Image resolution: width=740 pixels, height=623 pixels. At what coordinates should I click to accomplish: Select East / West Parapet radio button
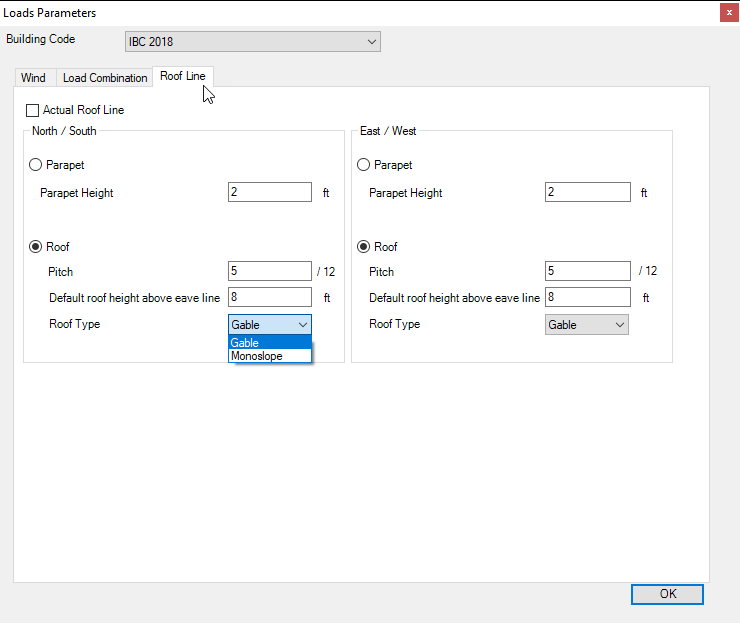pos(364,165)
